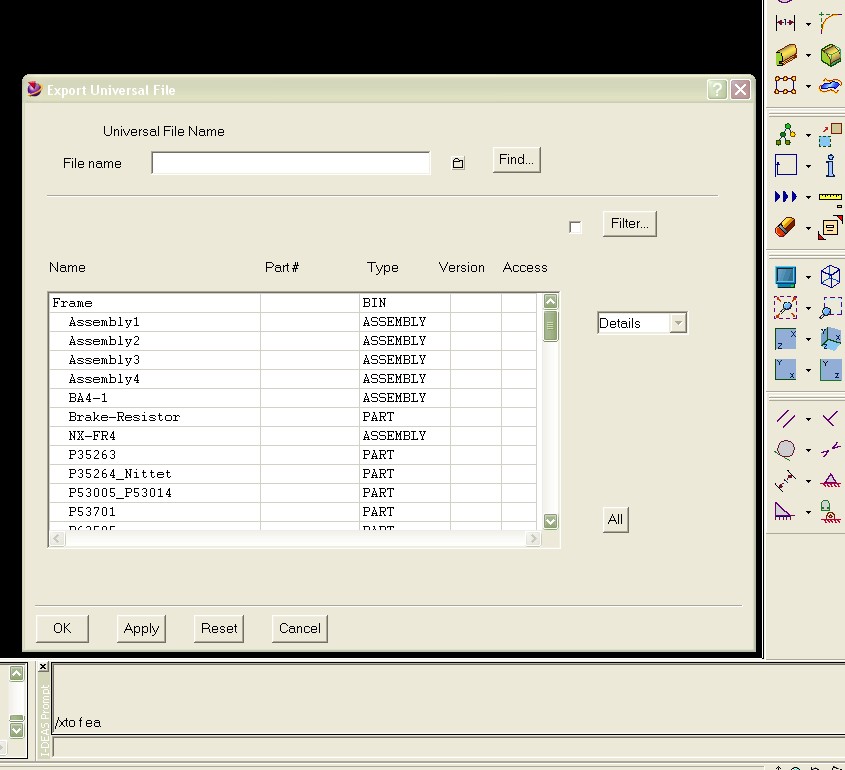Choose the green Shell solid icon
The width and height of the screenshot is (845, 770).
pyautogui.click(x=831, y=55)
